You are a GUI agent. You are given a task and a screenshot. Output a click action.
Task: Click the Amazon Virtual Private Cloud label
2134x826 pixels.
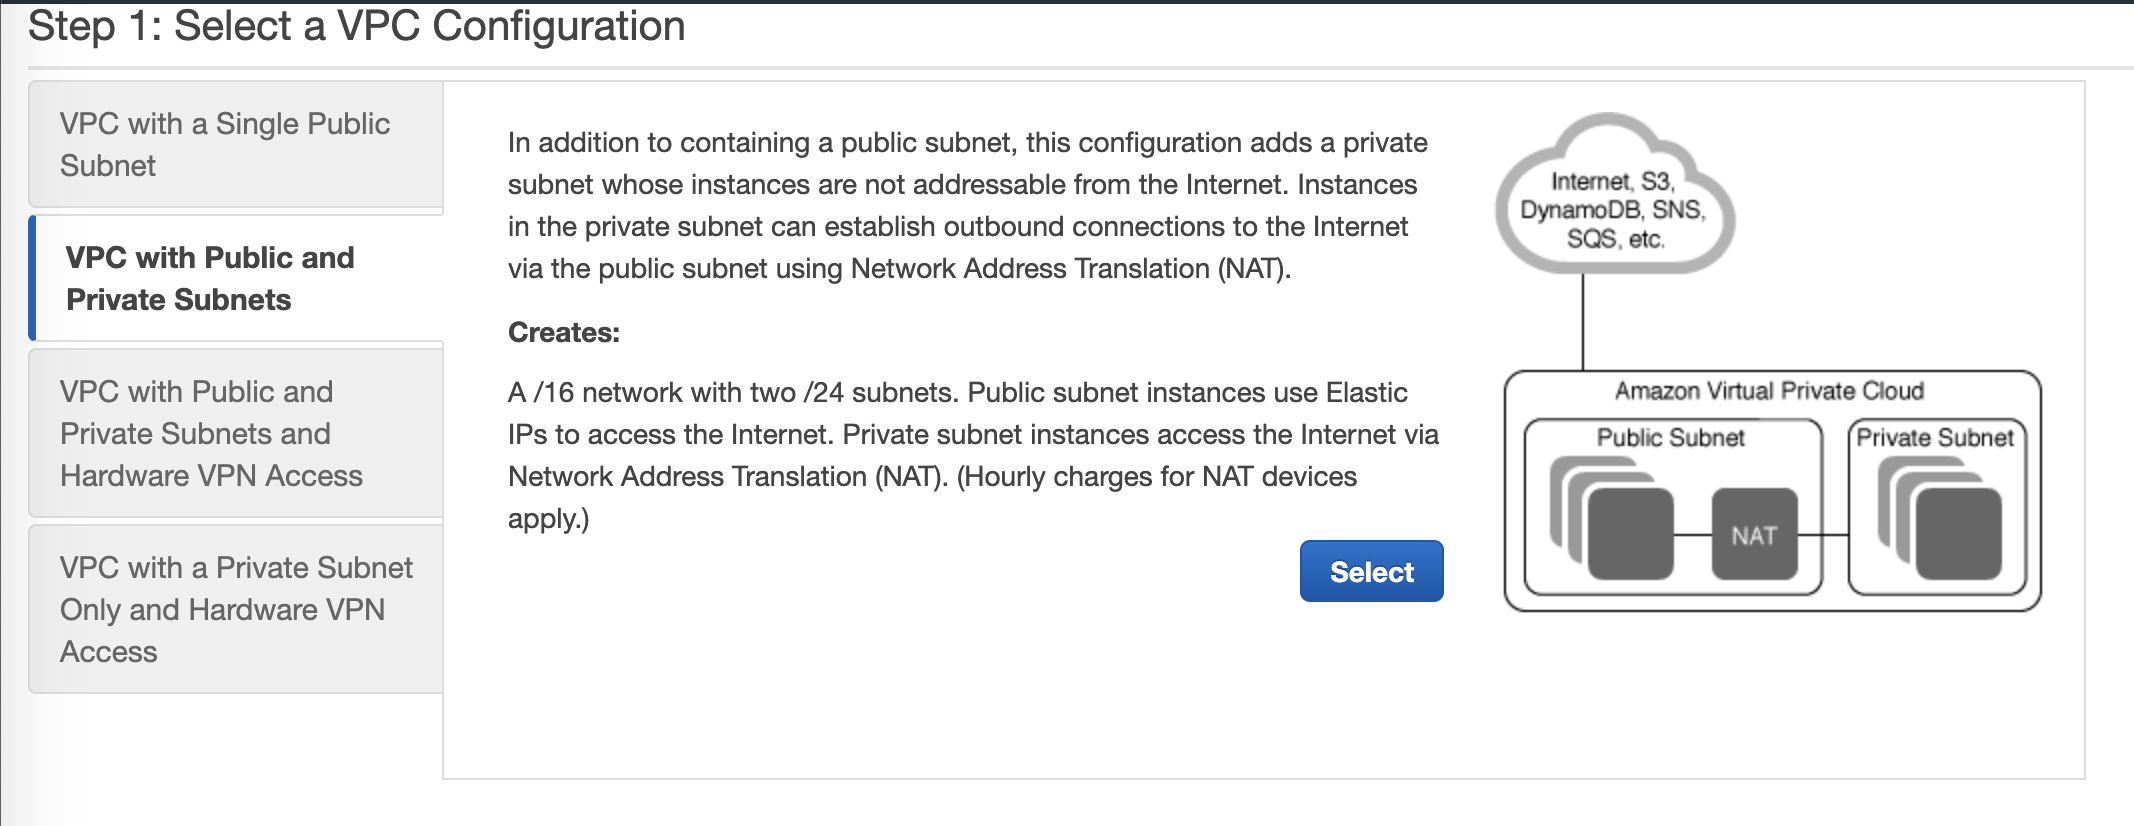click(1769, 390)
